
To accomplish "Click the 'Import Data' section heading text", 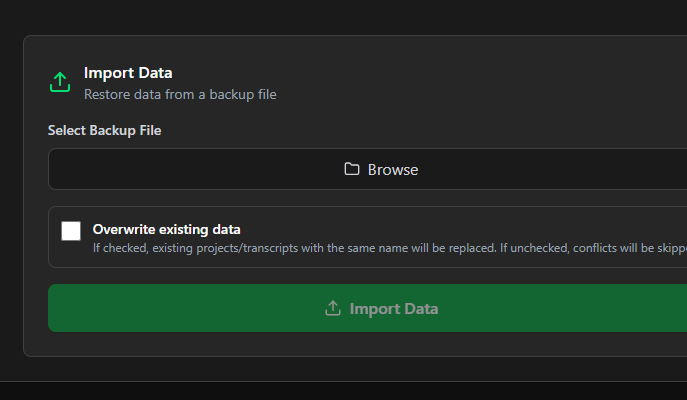I will click(128, 73).
